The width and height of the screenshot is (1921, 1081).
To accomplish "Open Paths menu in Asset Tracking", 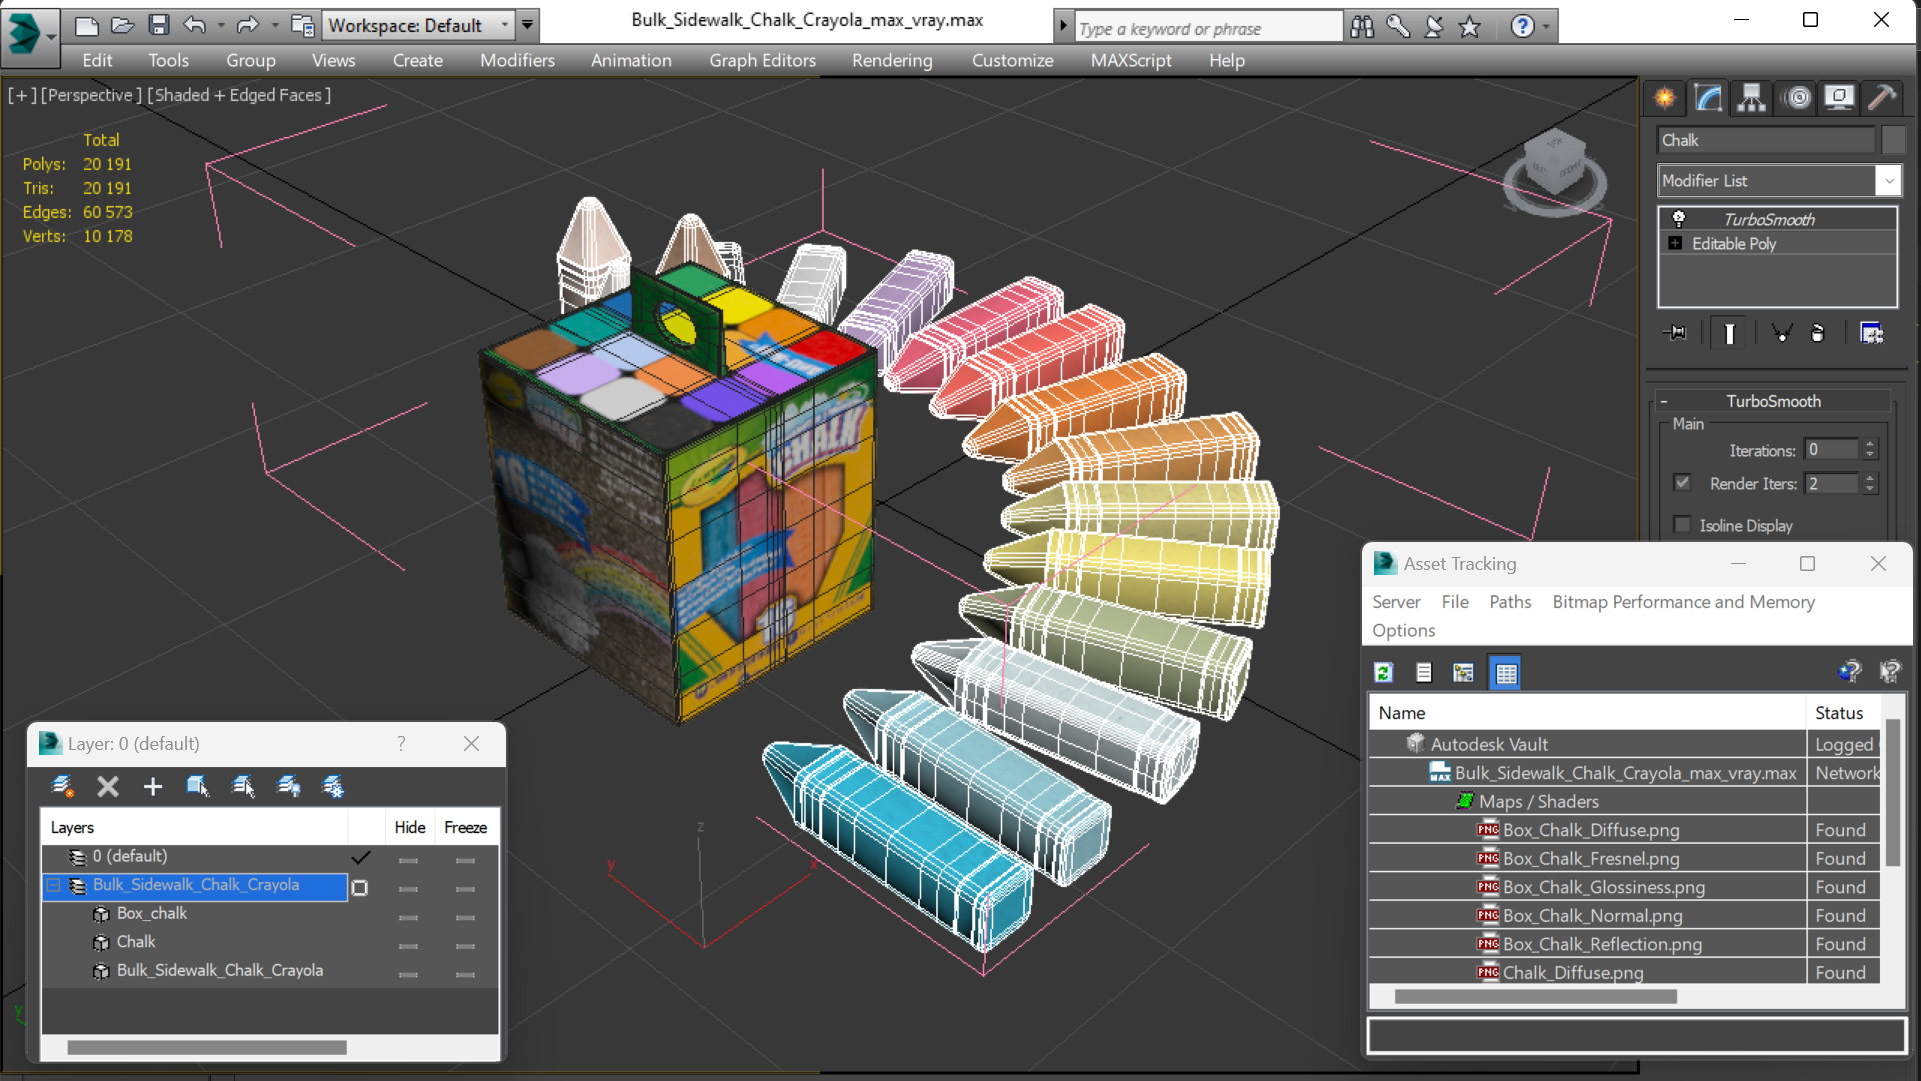I will (1510, 601).
